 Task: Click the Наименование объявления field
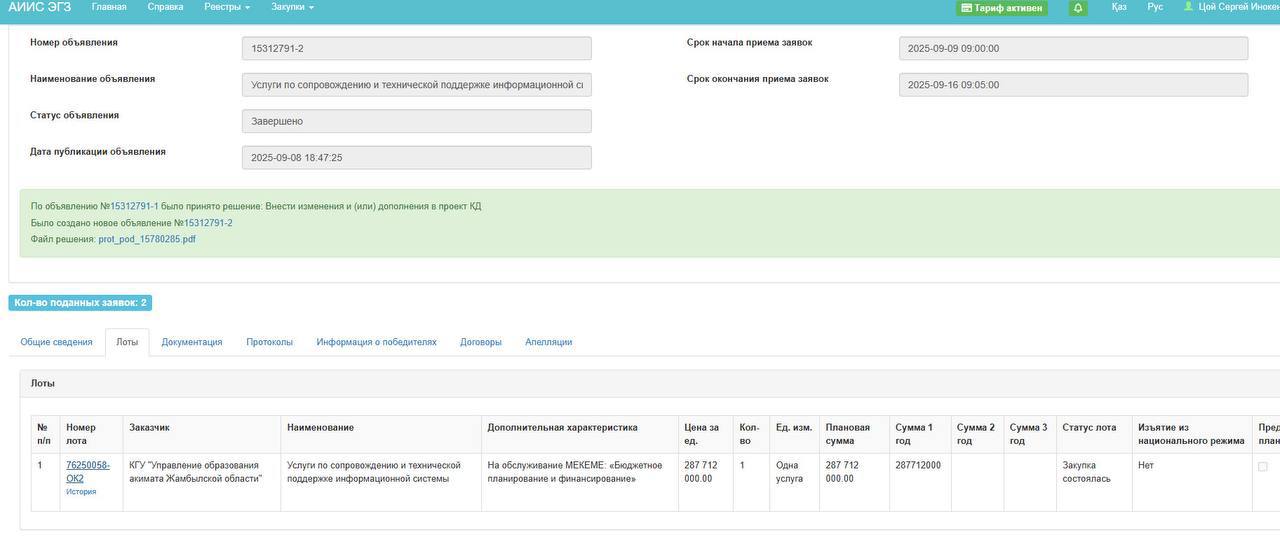pos(416,85)
